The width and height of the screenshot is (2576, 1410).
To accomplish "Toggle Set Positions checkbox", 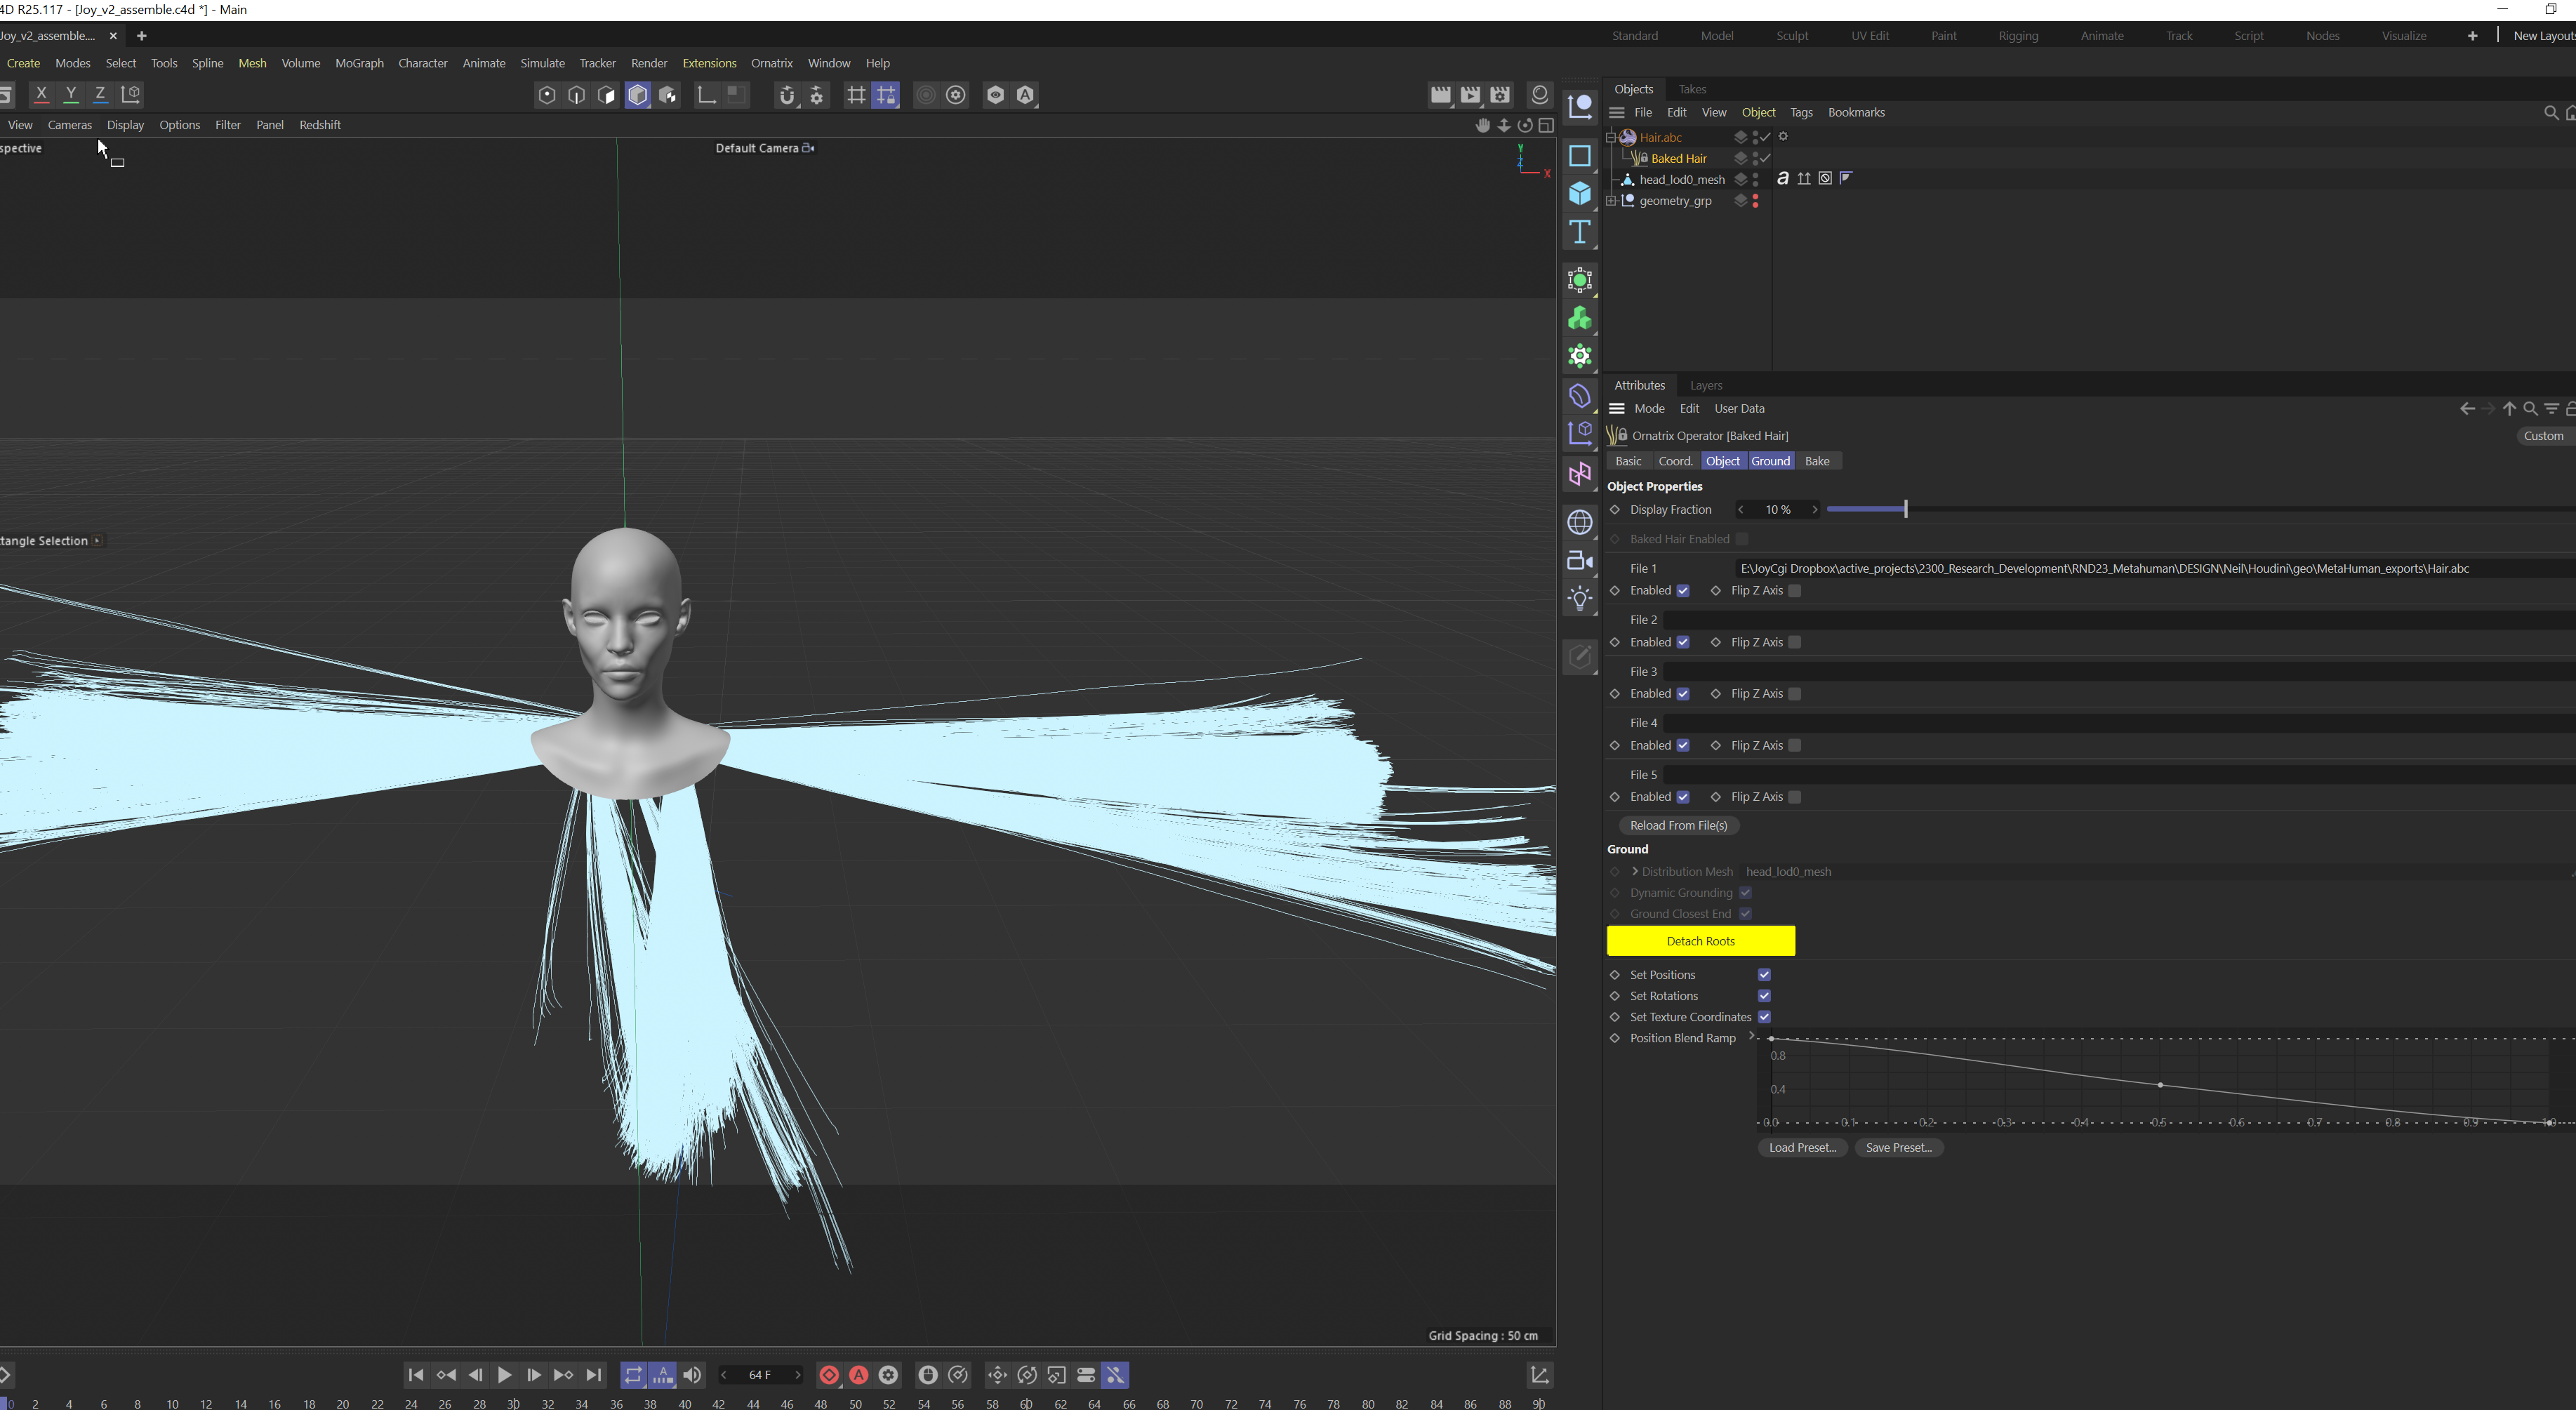I will coord(1764,975).
